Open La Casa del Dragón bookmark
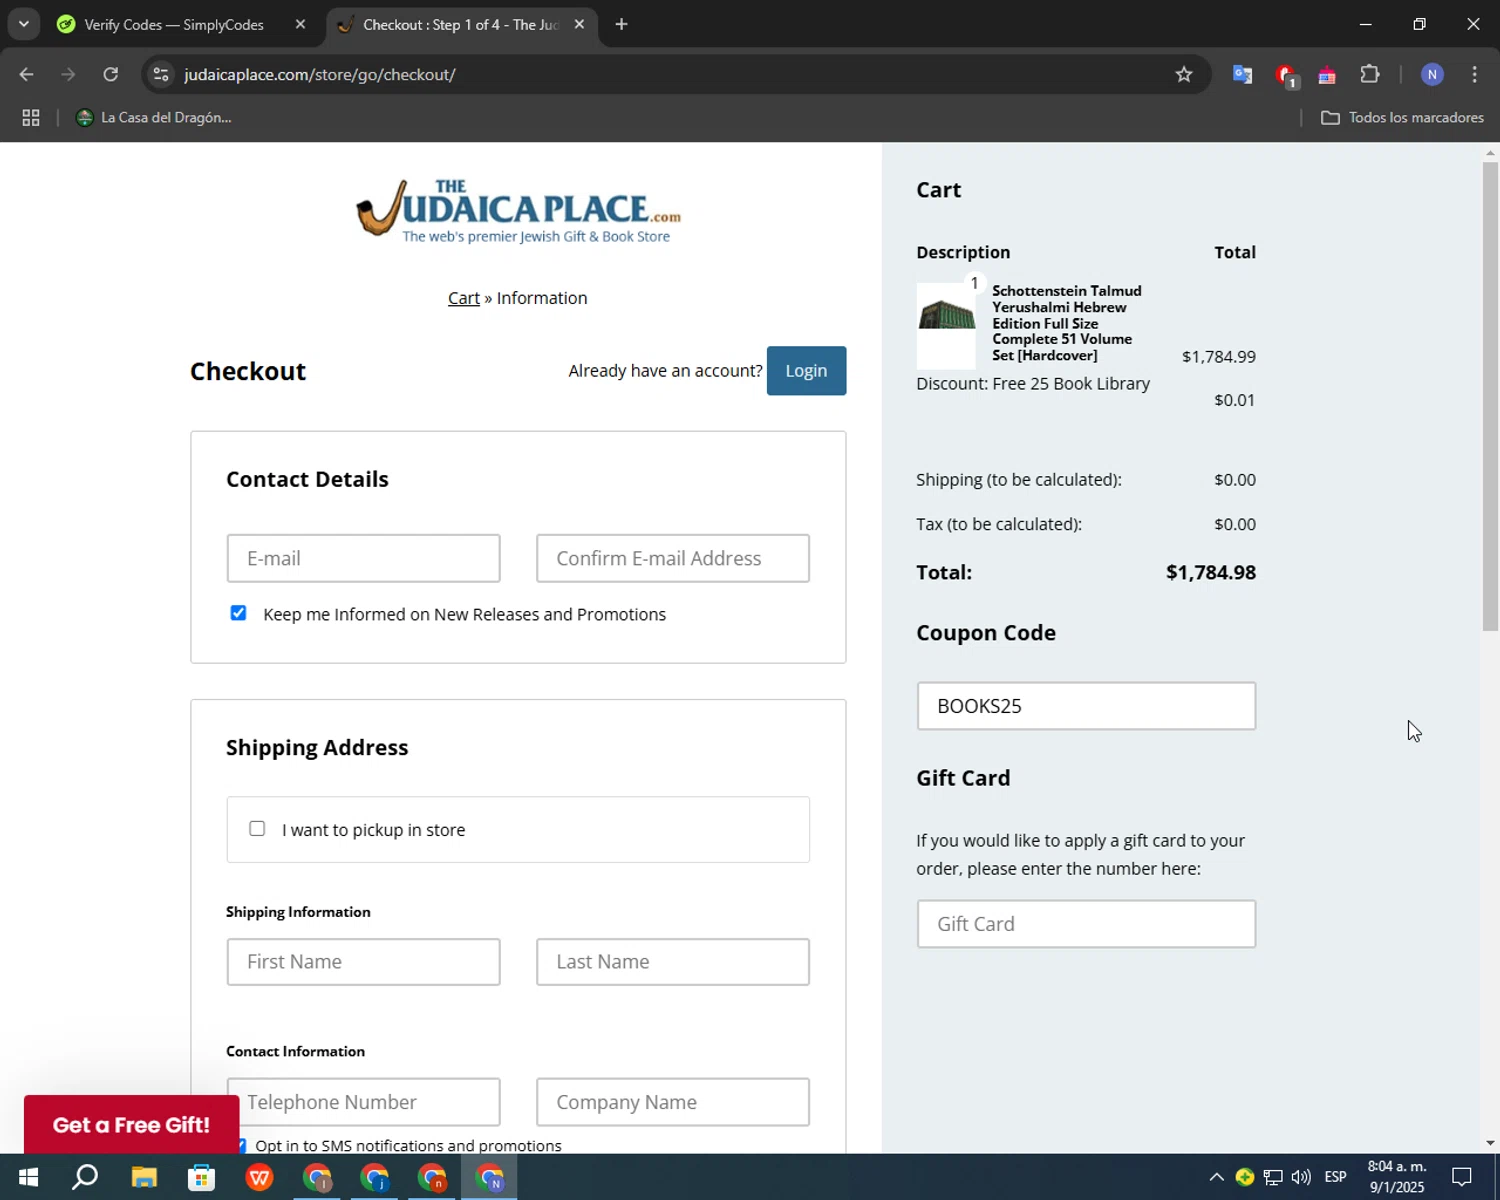 pyautogui.click(x=154, y=117)
